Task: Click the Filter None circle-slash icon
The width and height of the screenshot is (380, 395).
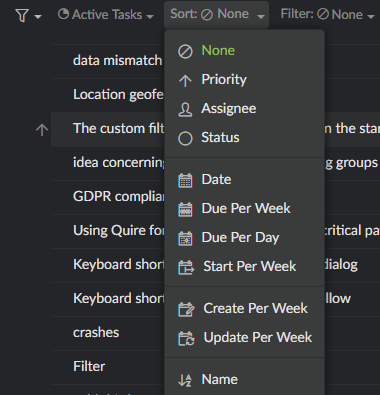Action: point(323,14)
